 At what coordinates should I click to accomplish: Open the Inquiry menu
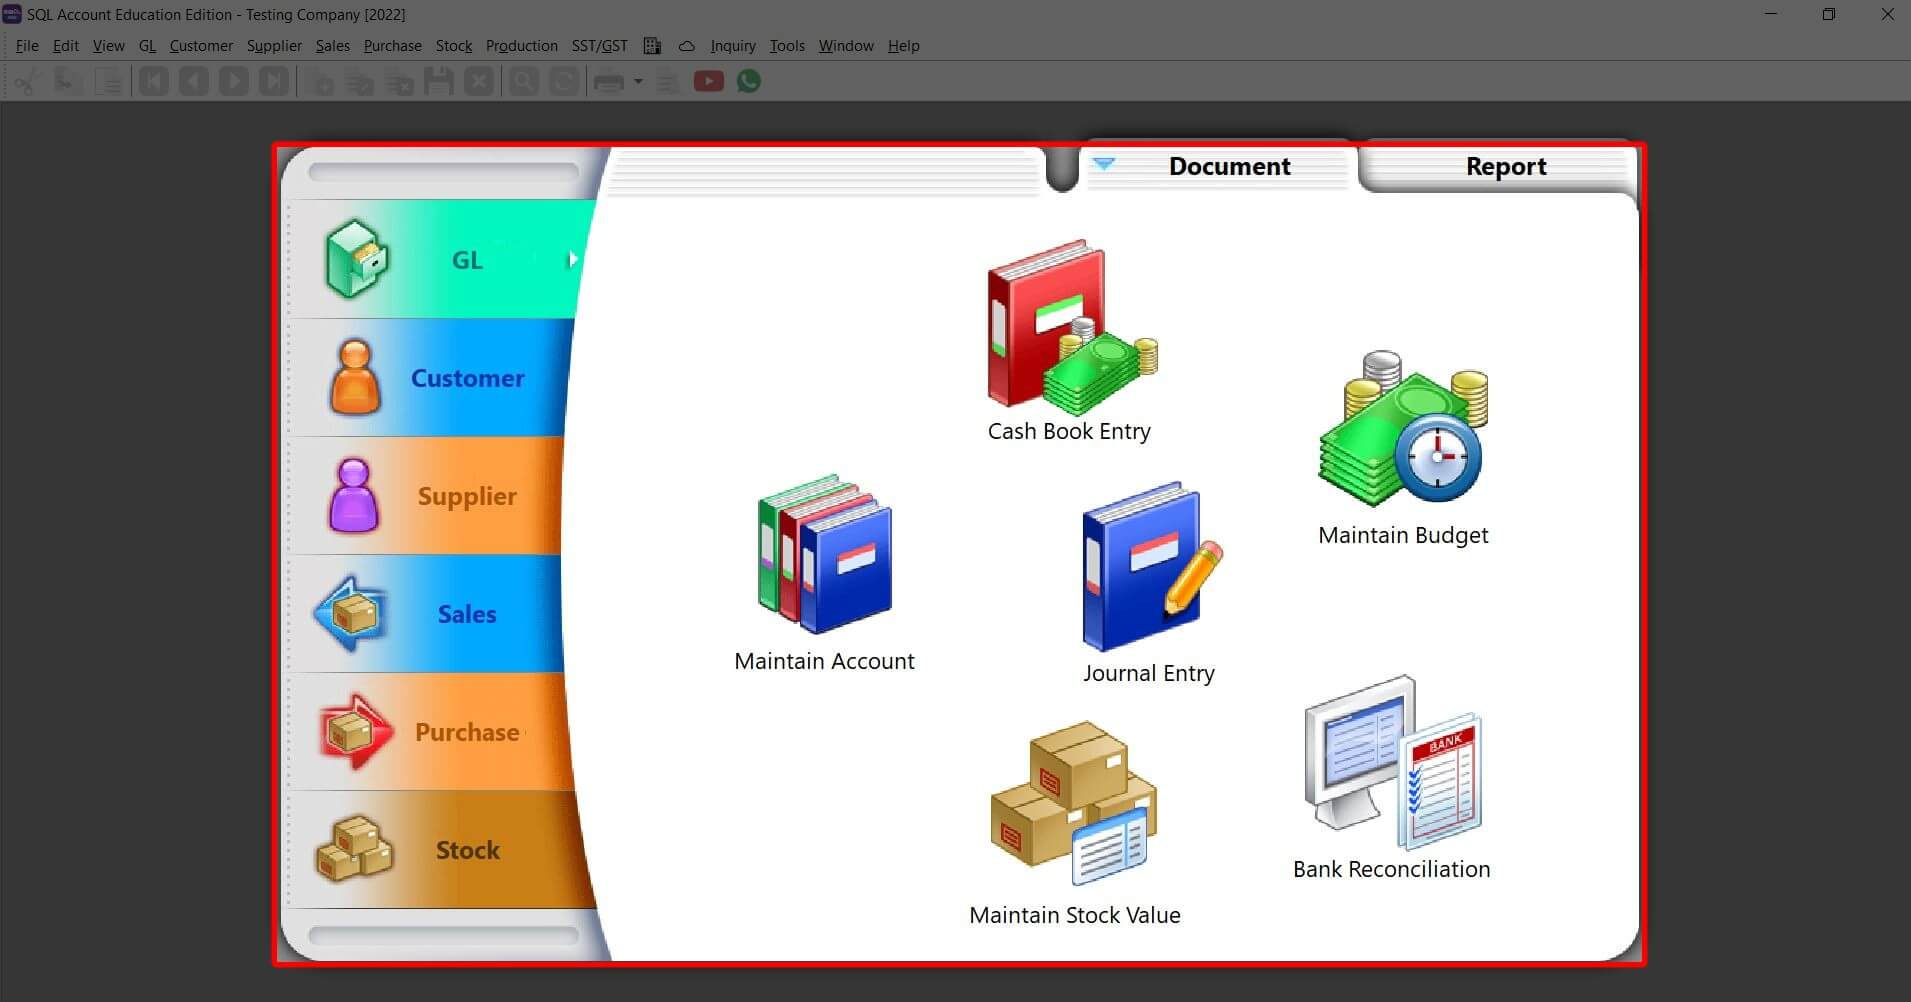(733, 46)
